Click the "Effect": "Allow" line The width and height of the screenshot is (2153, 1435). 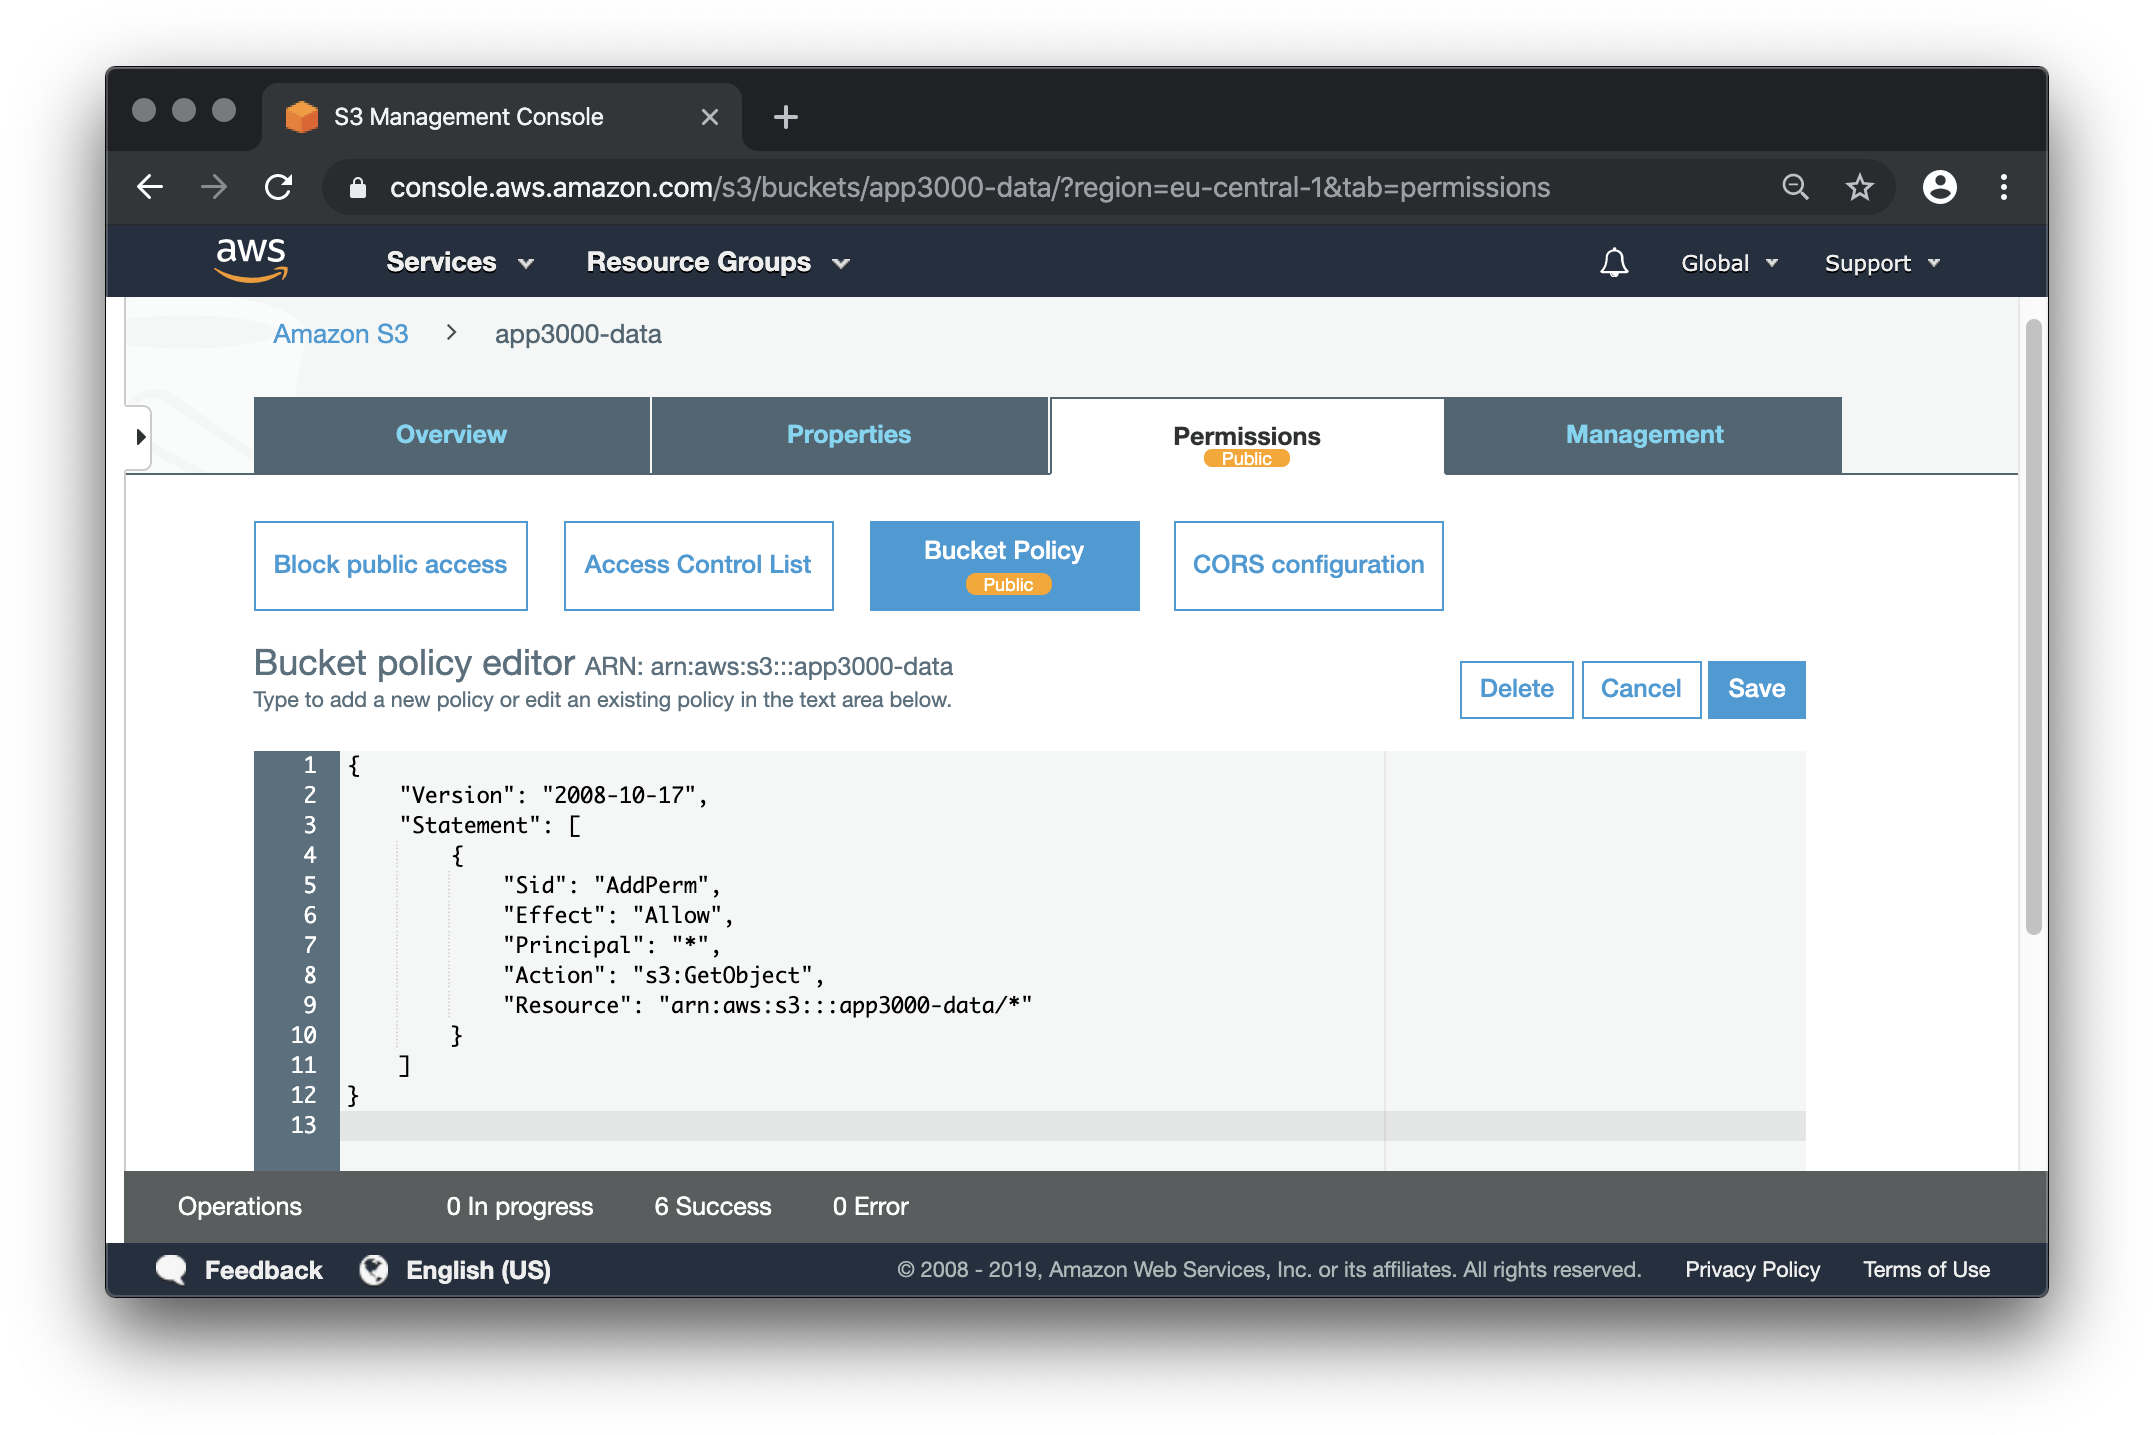click(618, 915)
